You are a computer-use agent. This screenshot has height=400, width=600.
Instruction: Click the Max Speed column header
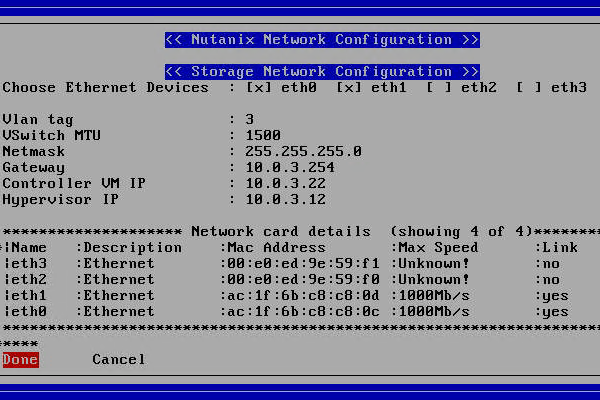tap(438, 248)
